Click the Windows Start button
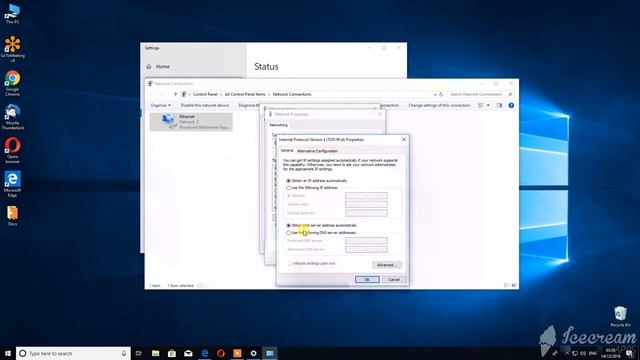 pos(8,353)
